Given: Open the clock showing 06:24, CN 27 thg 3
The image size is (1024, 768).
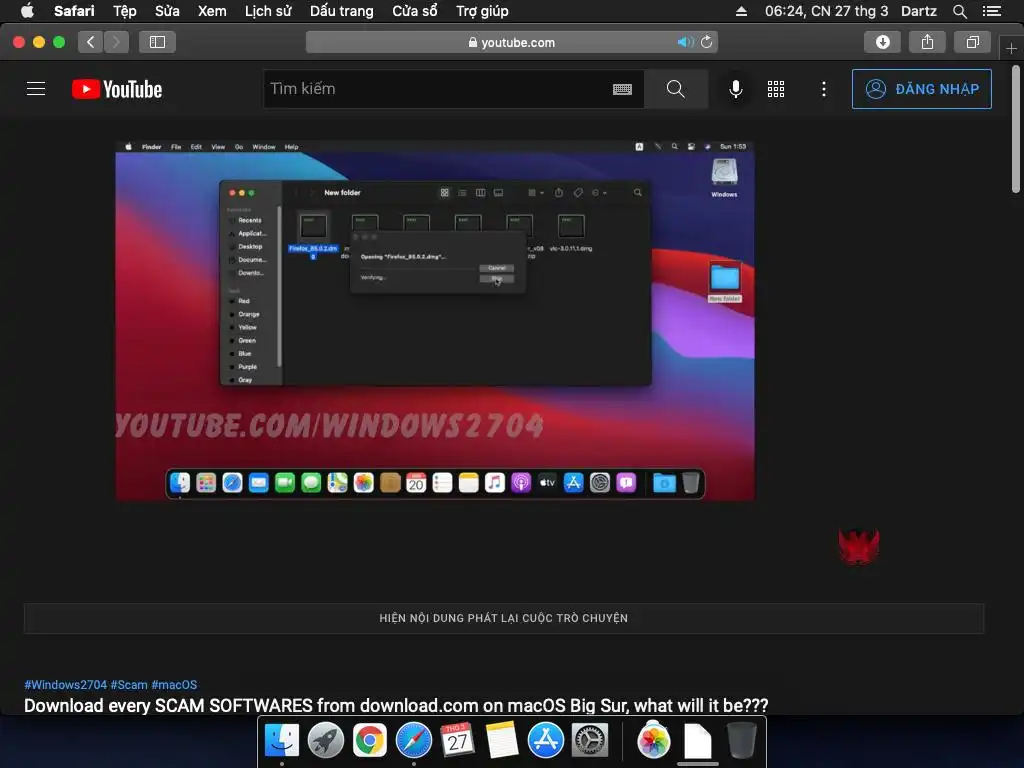Looking at the screenshot, I should [826, 11].
